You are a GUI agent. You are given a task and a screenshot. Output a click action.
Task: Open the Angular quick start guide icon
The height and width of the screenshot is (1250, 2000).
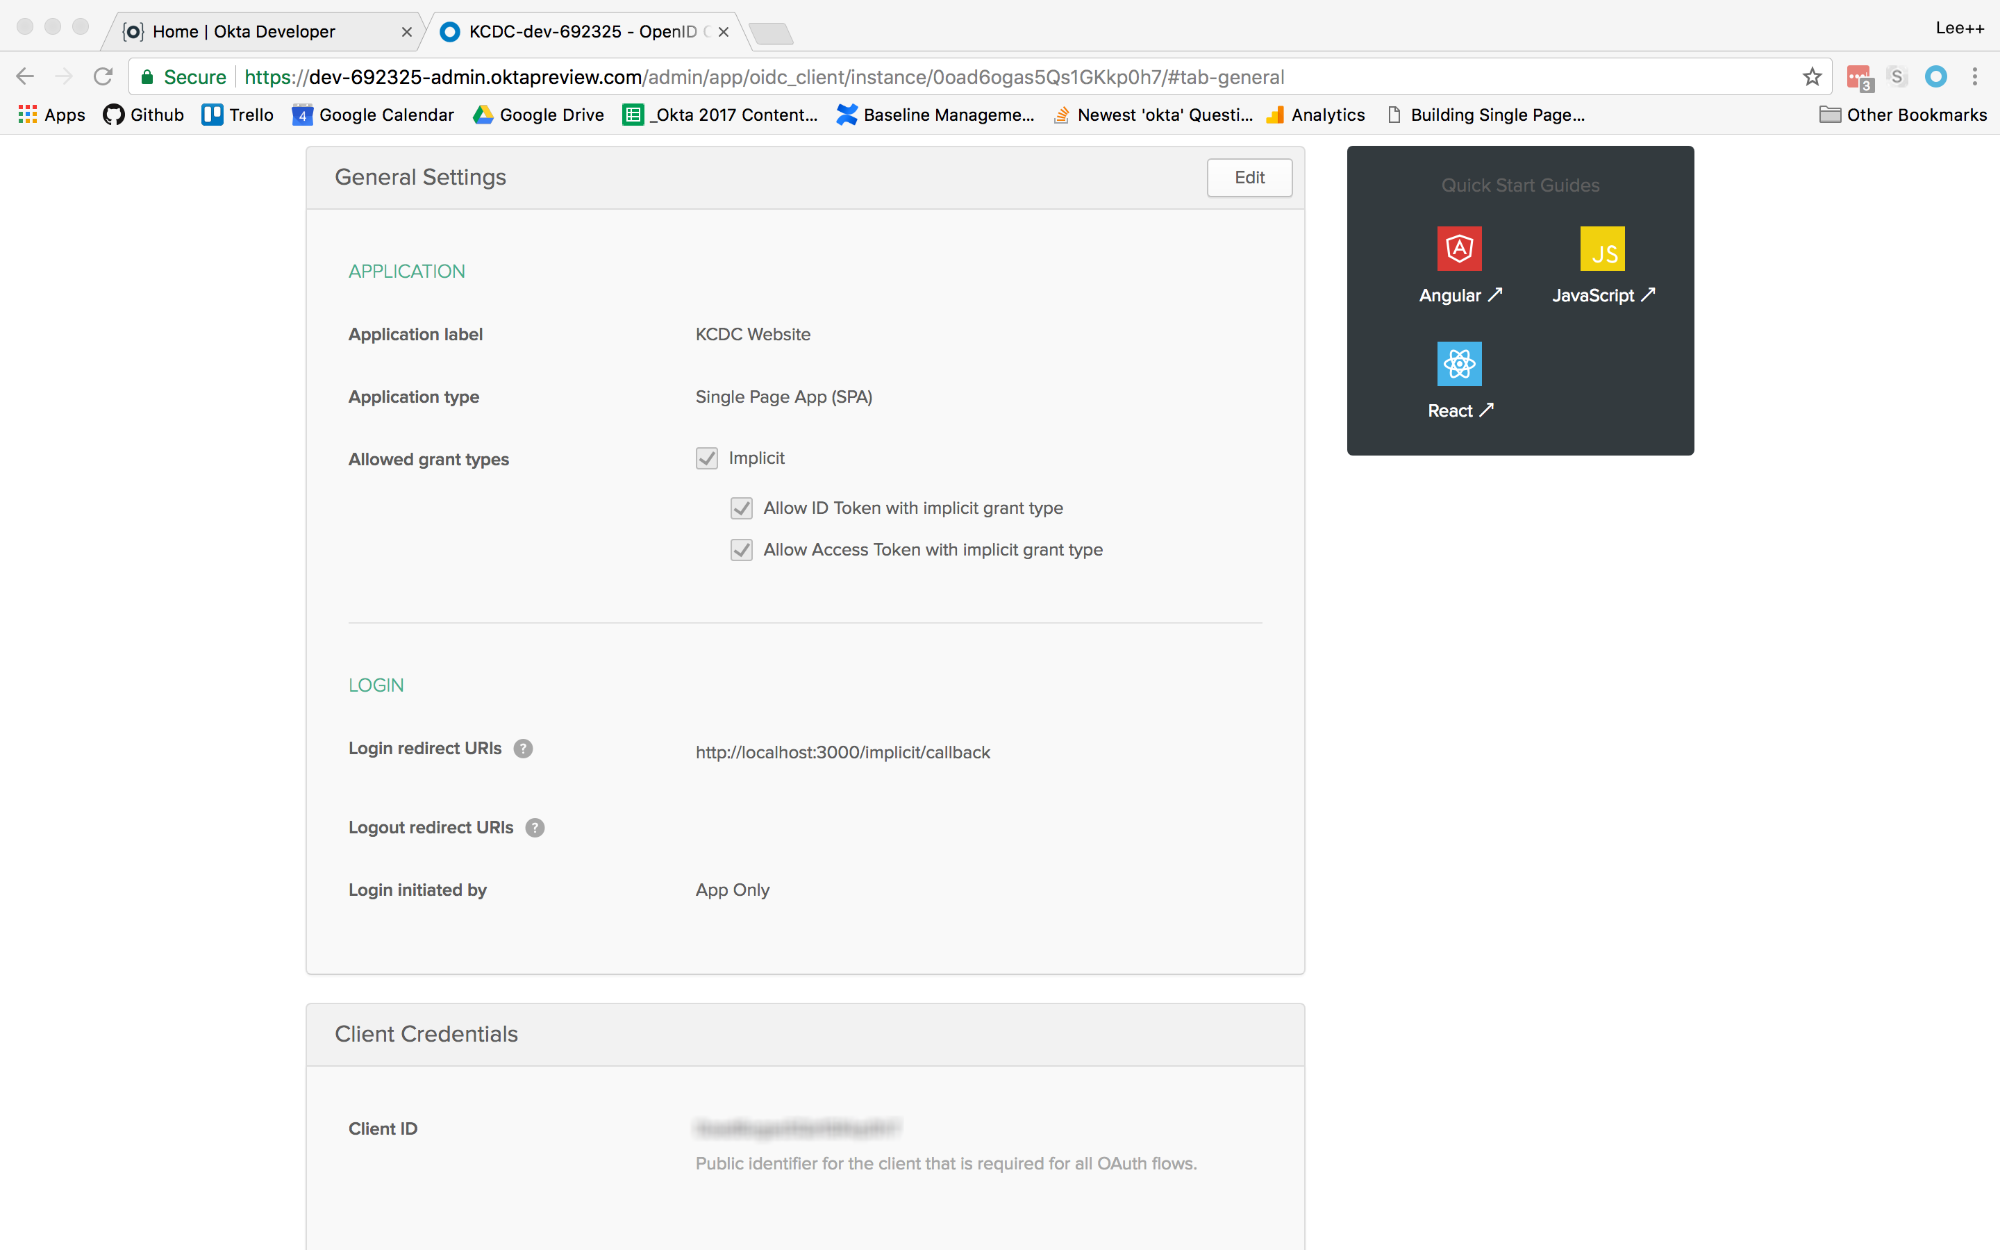[1459, 249]
